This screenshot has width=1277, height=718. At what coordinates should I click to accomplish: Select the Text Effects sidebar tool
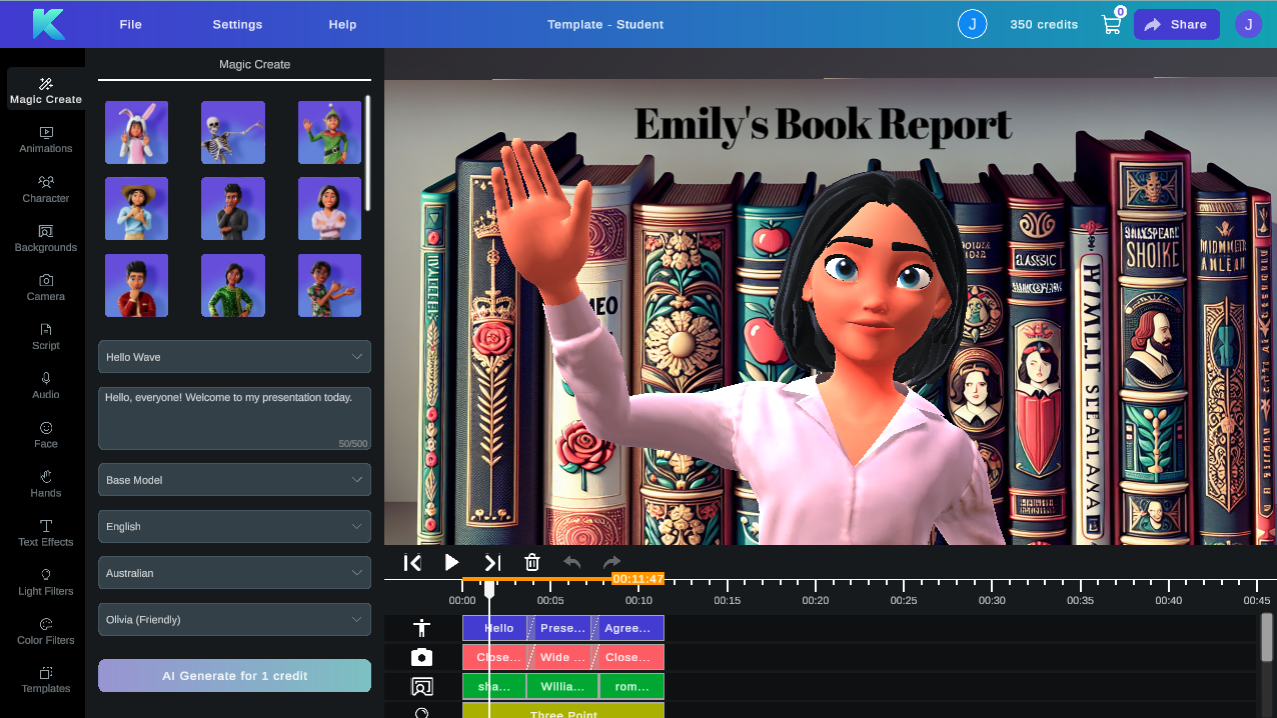[x=45, y=533]
